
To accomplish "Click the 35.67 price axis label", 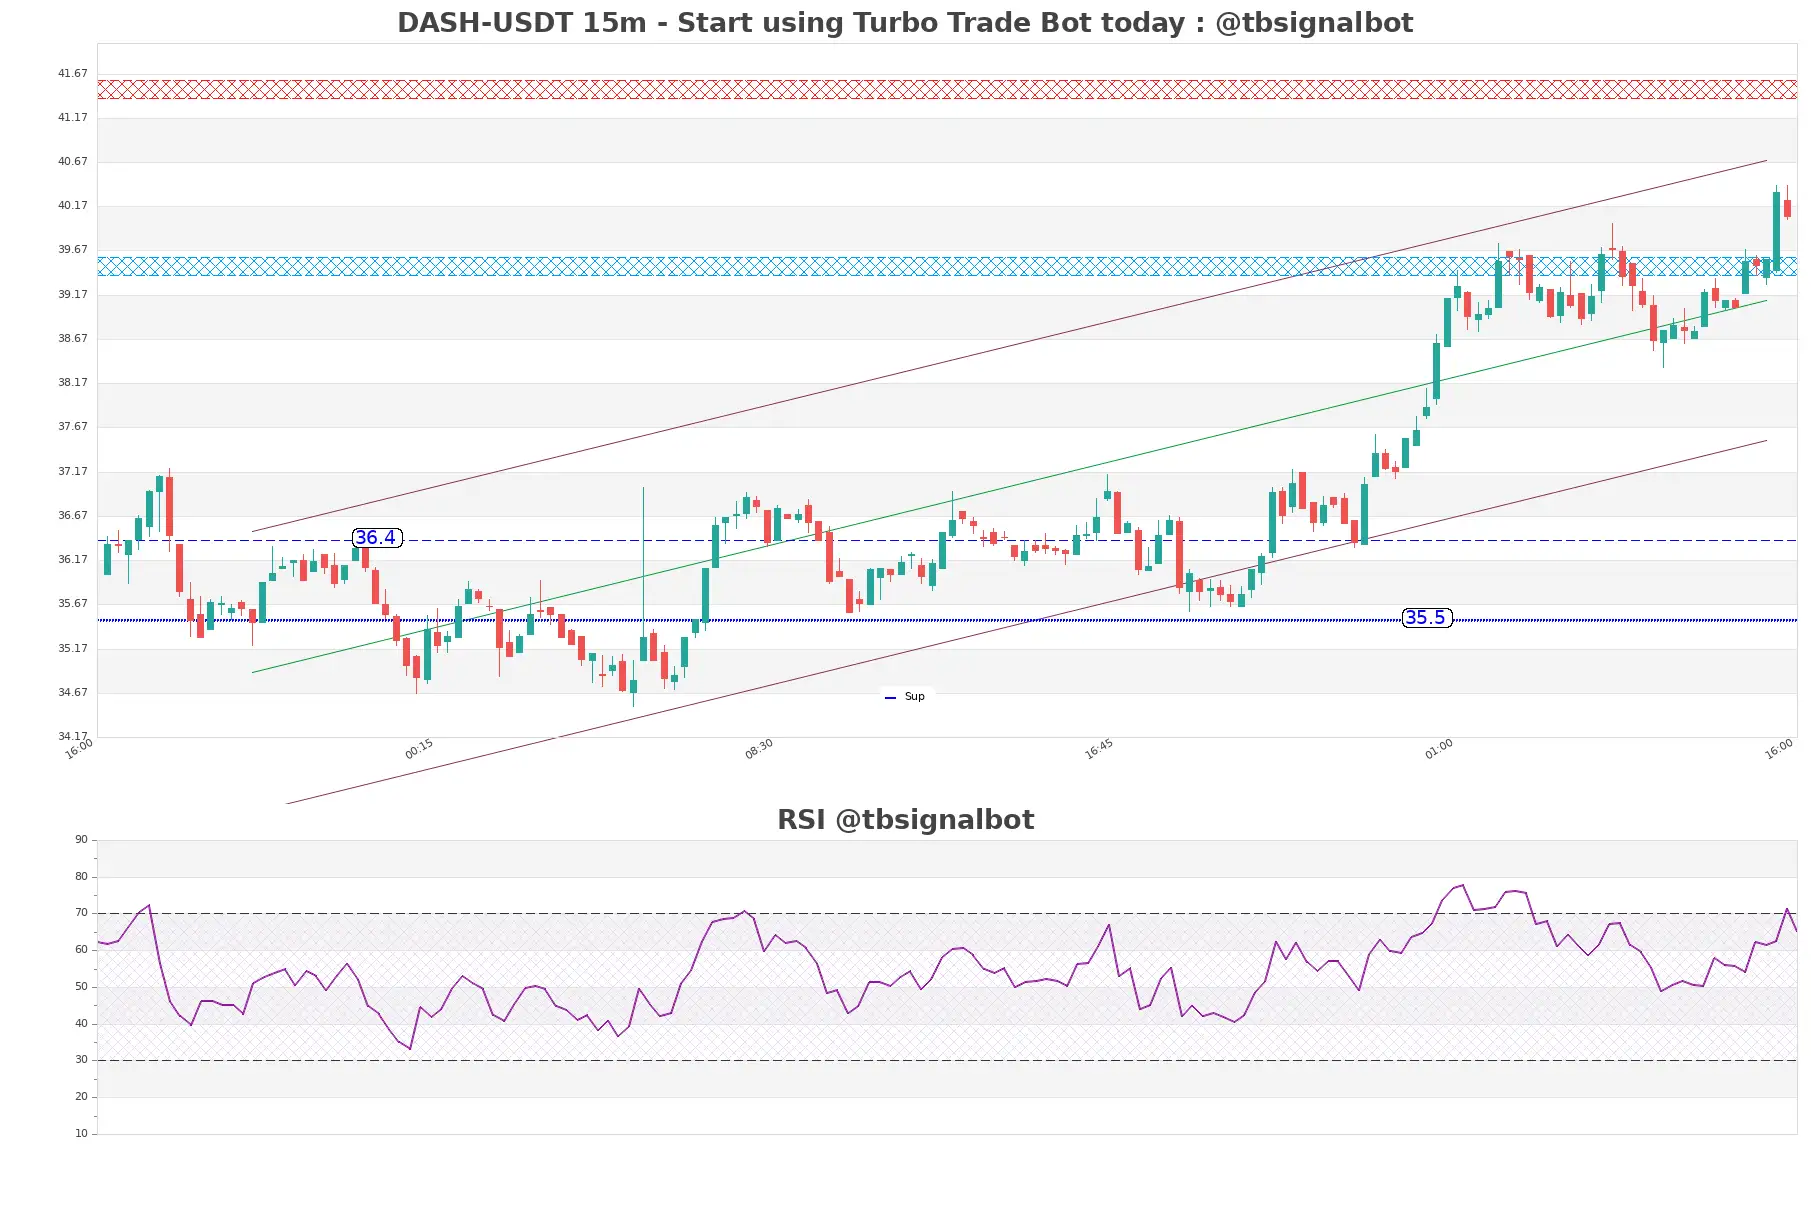I will point(72,603).
